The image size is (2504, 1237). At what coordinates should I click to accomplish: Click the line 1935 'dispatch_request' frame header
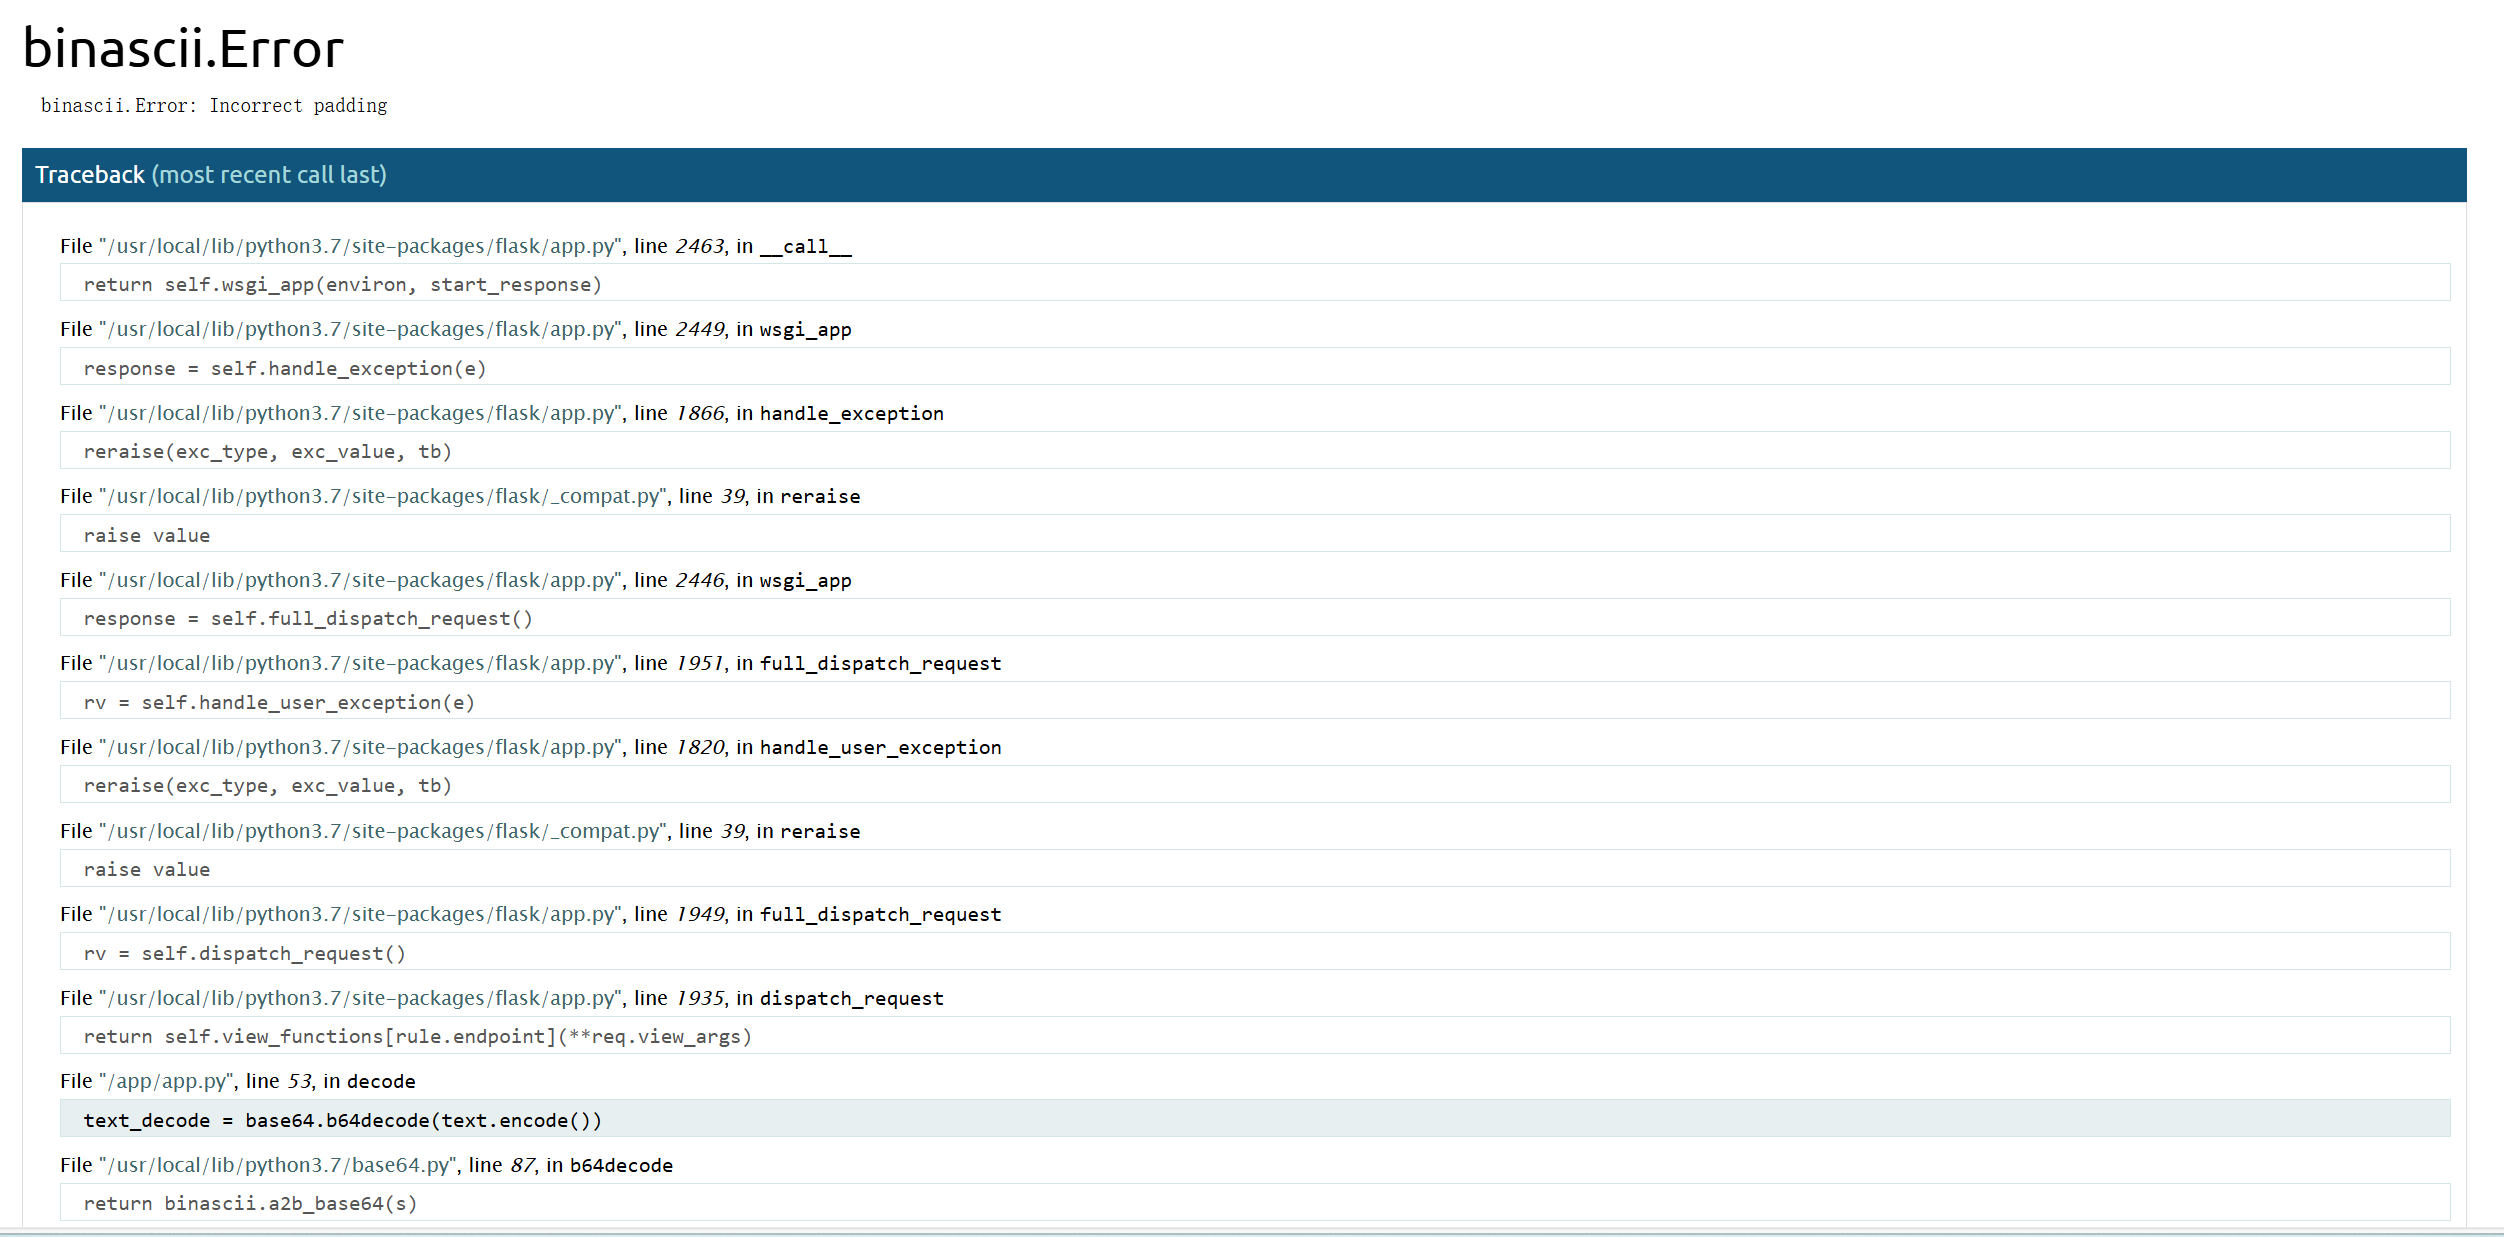pyautogui.click(x=501, y=998)
